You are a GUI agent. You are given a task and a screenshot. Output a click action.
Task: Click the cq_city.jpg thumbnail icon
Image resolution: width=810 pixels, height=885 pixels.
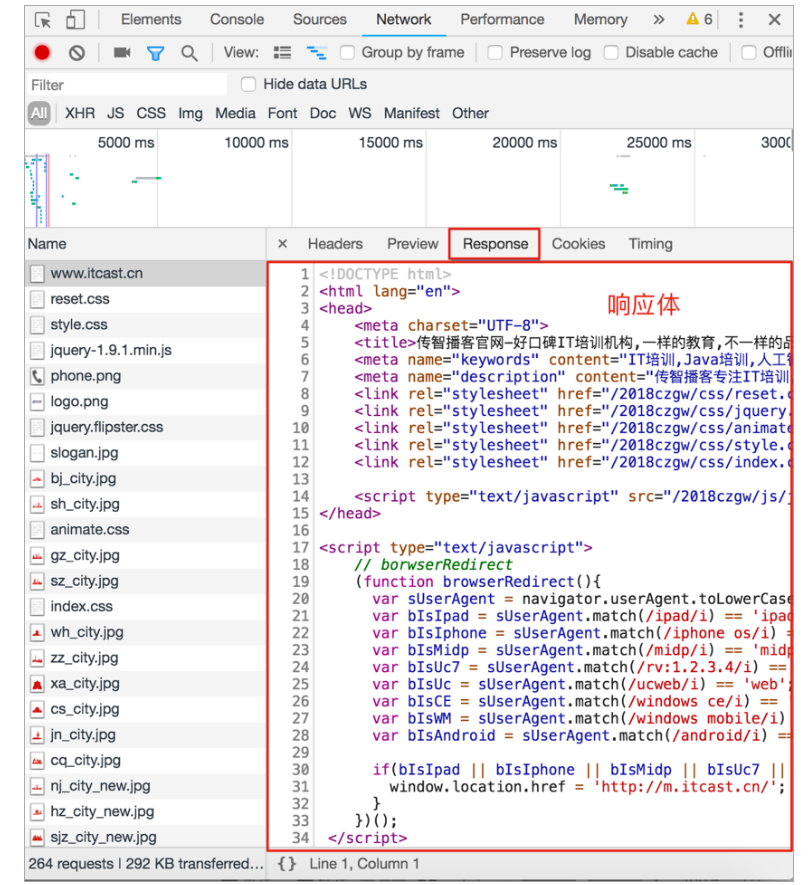37,761
